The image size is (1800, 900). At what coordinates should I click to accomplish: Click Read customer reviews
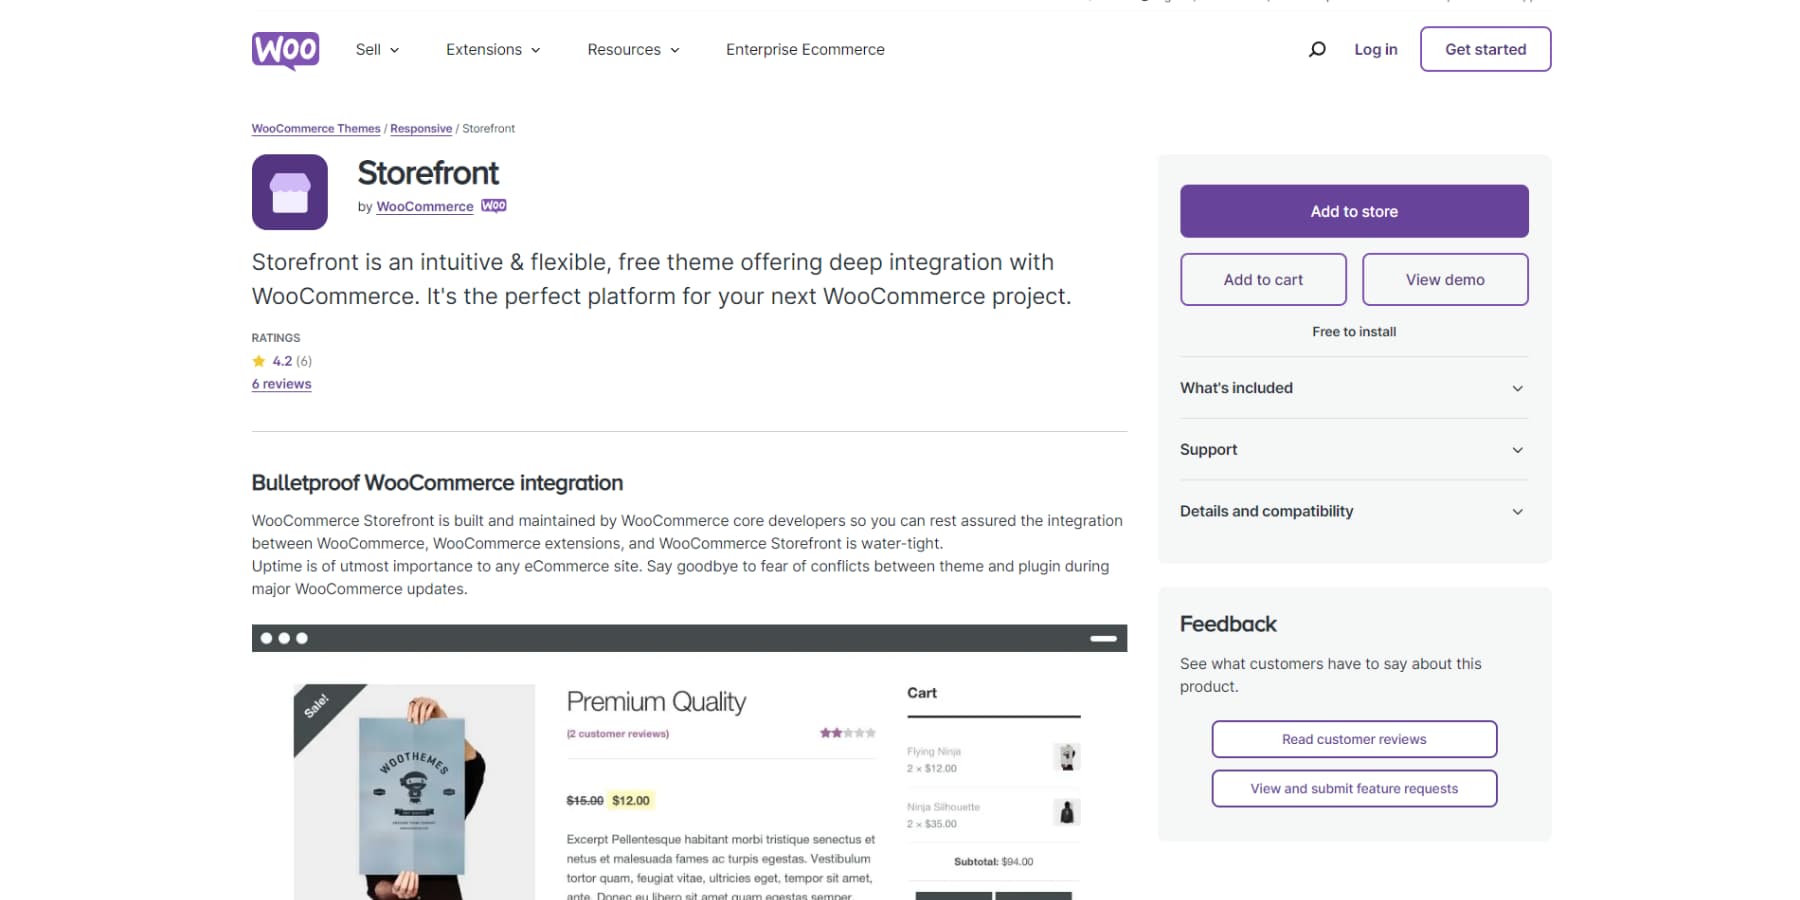point(1353,739)
